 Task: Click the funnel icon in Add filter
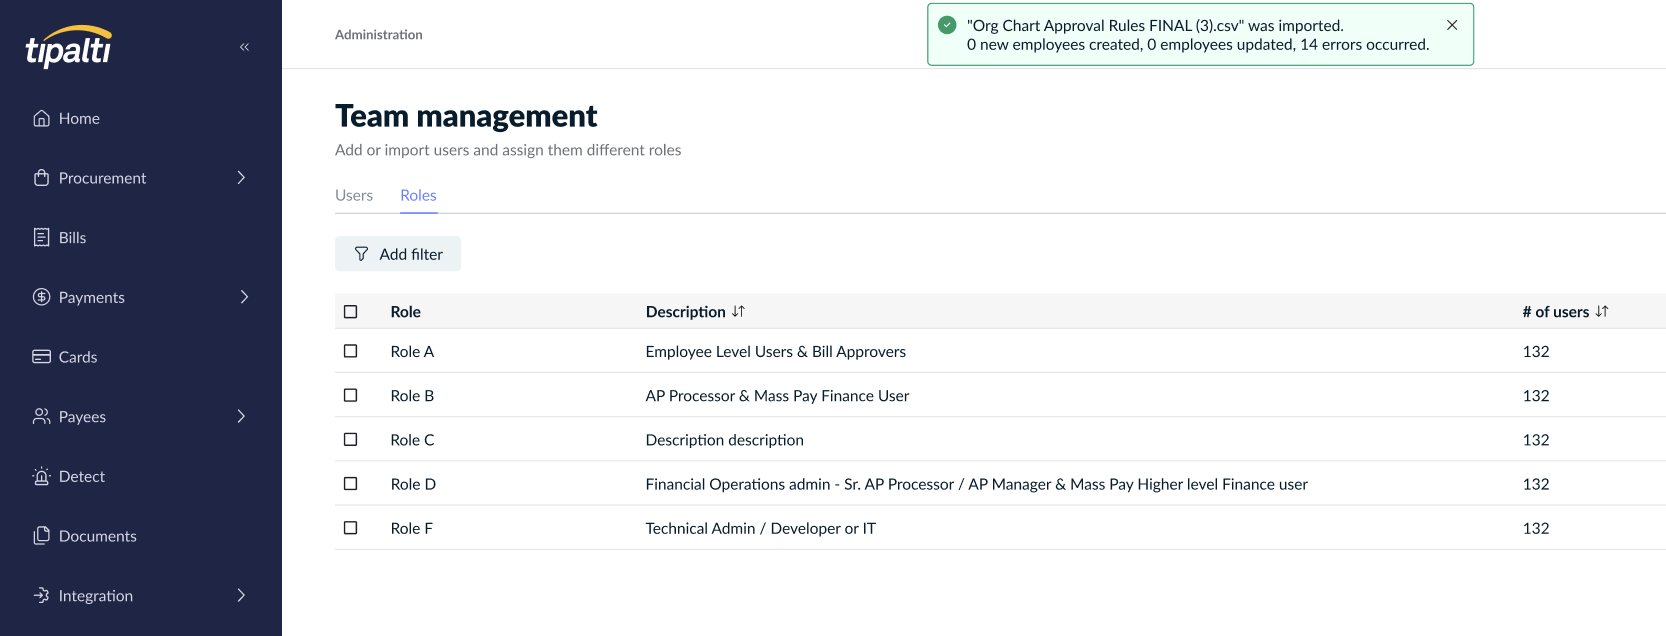click(361, 254)
